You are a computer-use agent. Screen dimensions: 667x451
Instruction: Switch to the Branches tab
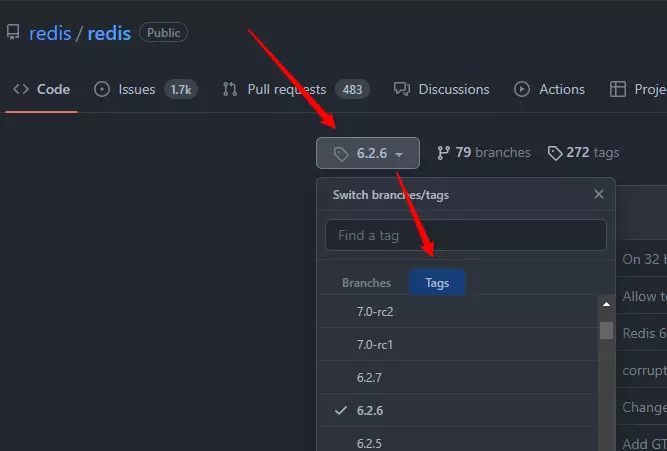(366, 283)
